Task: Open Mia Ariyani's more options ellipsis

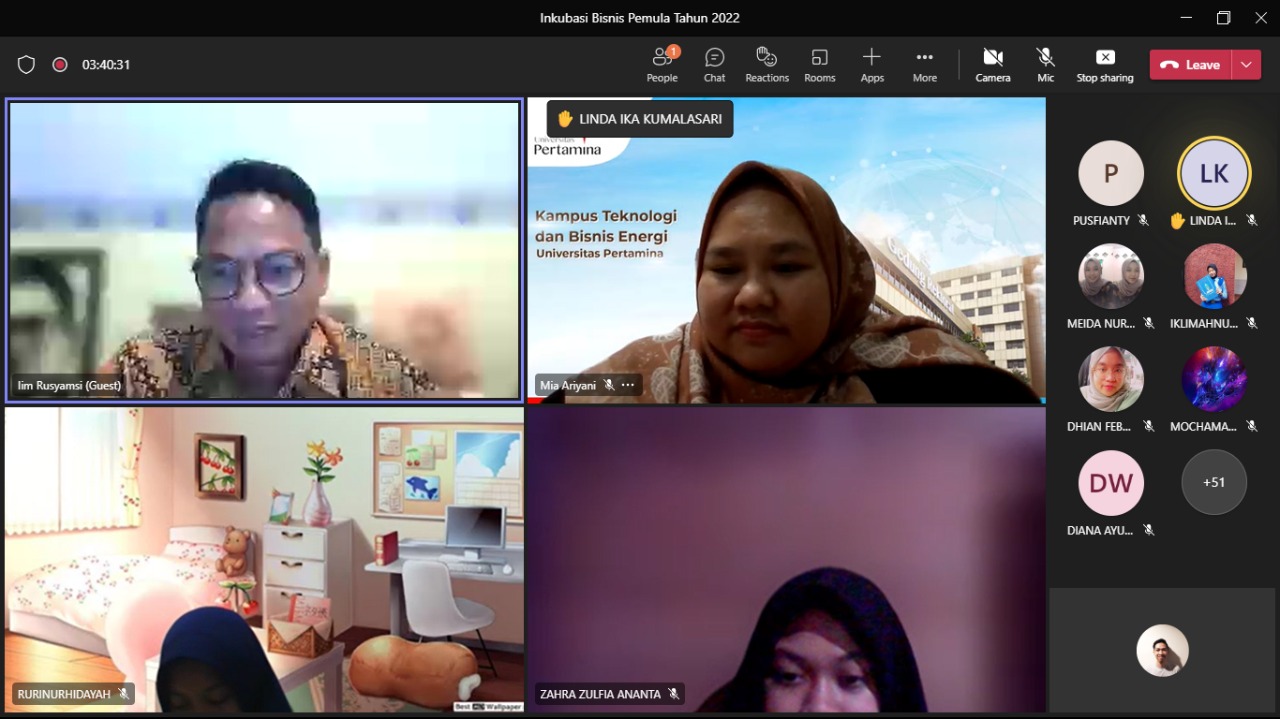Action: (628, 385)
